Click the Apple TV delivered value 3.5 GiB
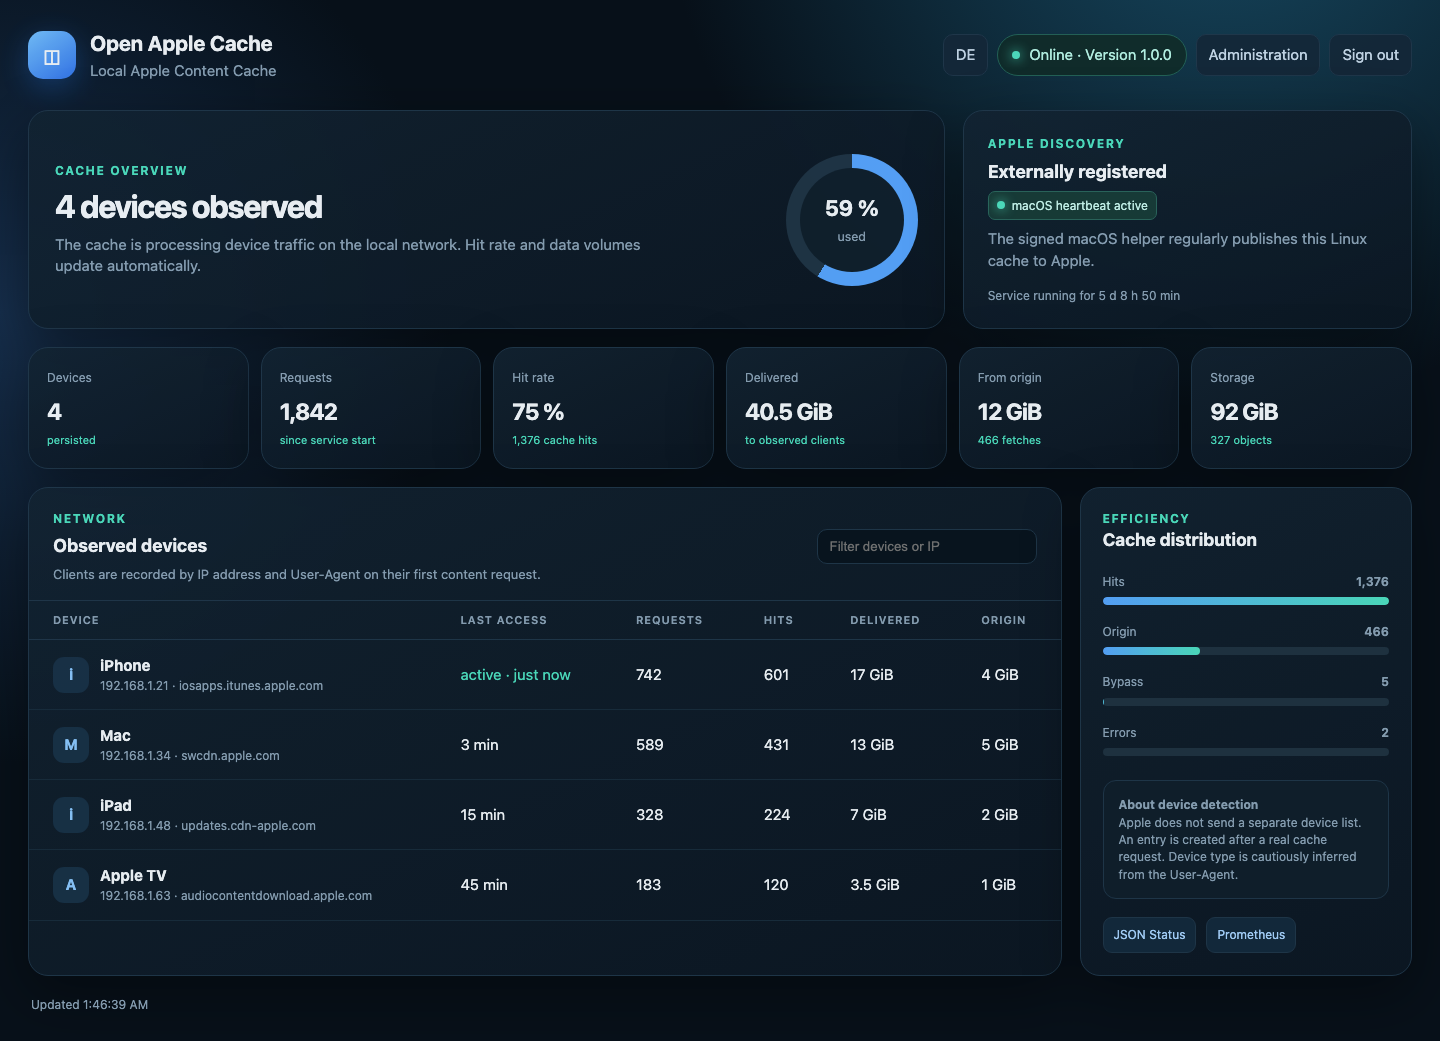The image size is (1440, 1041). tap(875, 885)
